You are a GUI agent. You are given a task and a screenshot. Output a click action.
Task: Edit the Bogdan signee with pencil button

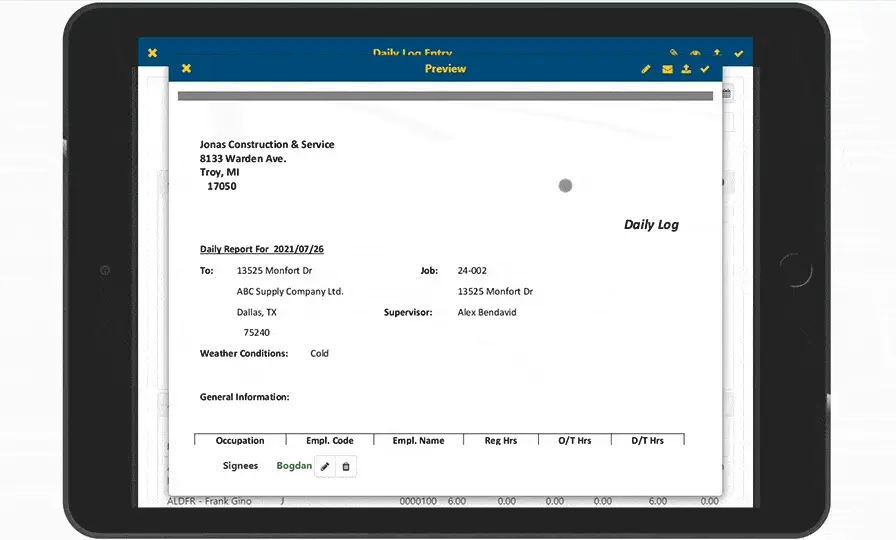325,466
